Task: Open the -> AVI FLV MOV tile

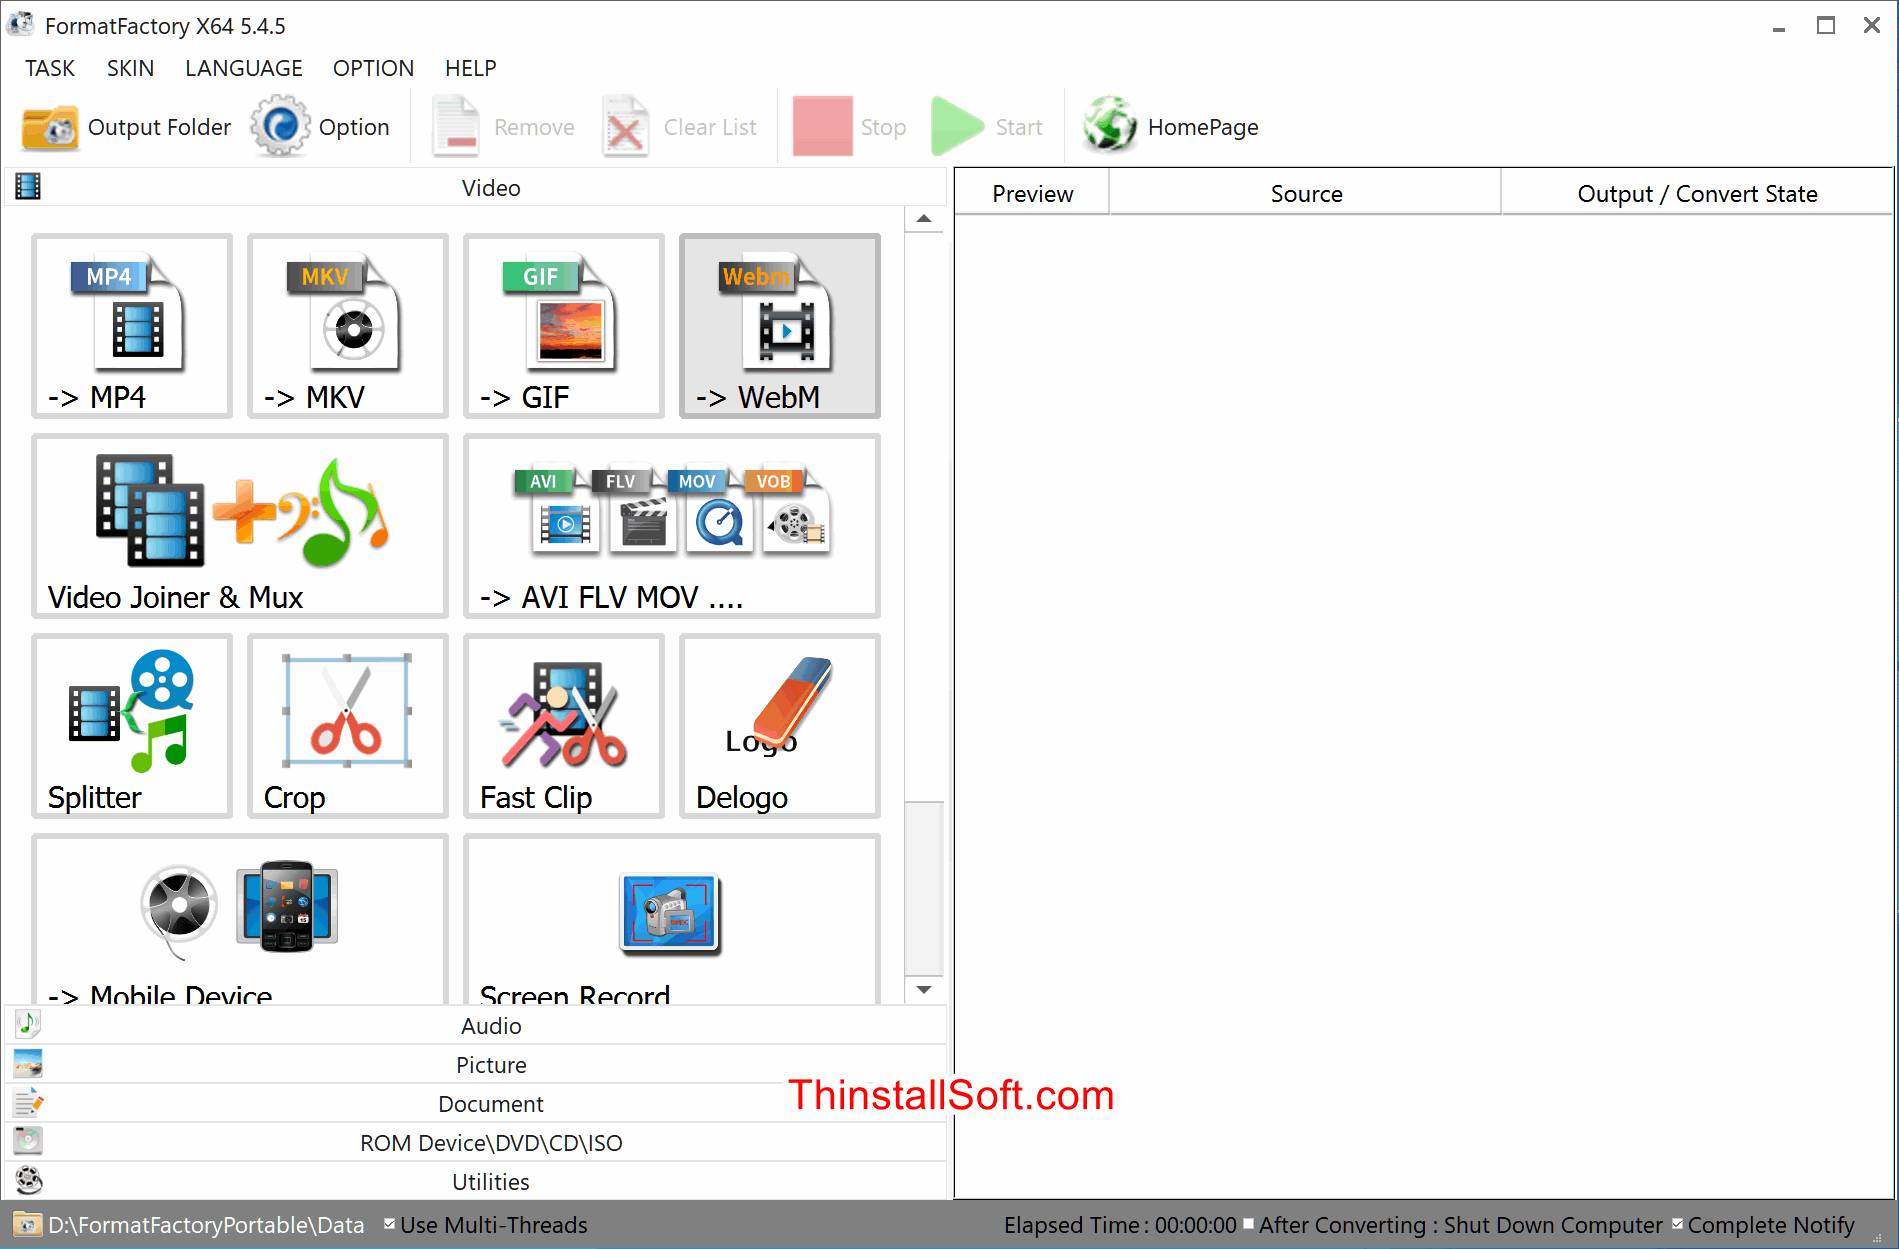Action: pyautogui.click(x=672, y=526)
